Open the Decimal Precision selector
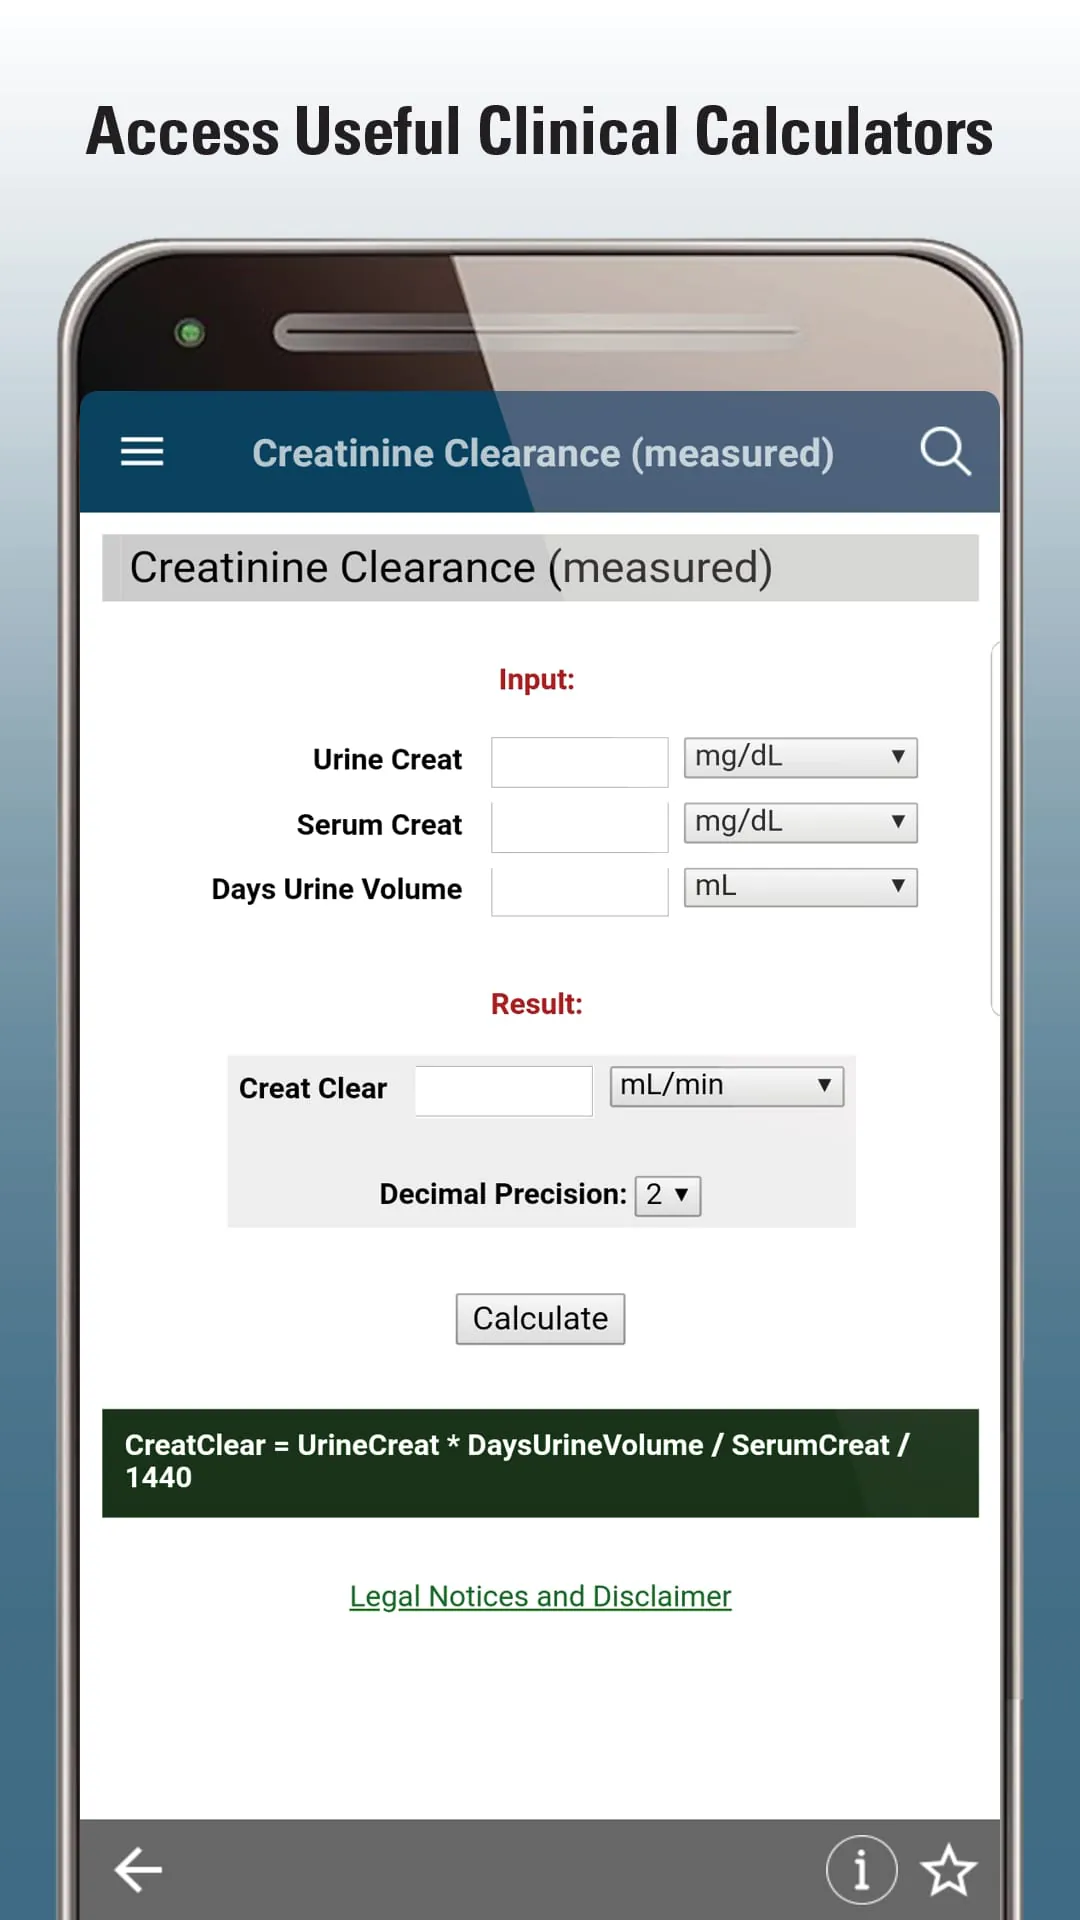This screenshot has width=1080, height=1920. [667, 1195]
